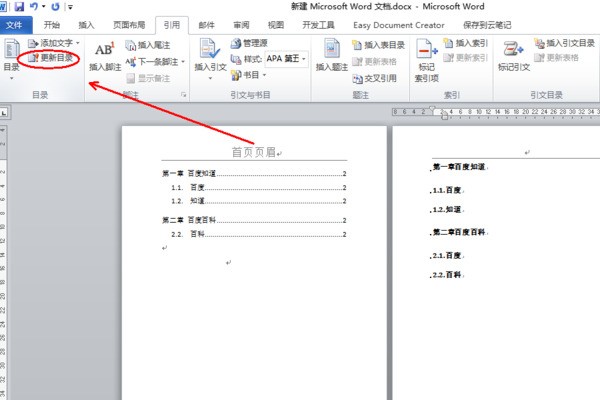Click the 目录 table of contents icon
The image size is (600, 400).
(11, 50)
